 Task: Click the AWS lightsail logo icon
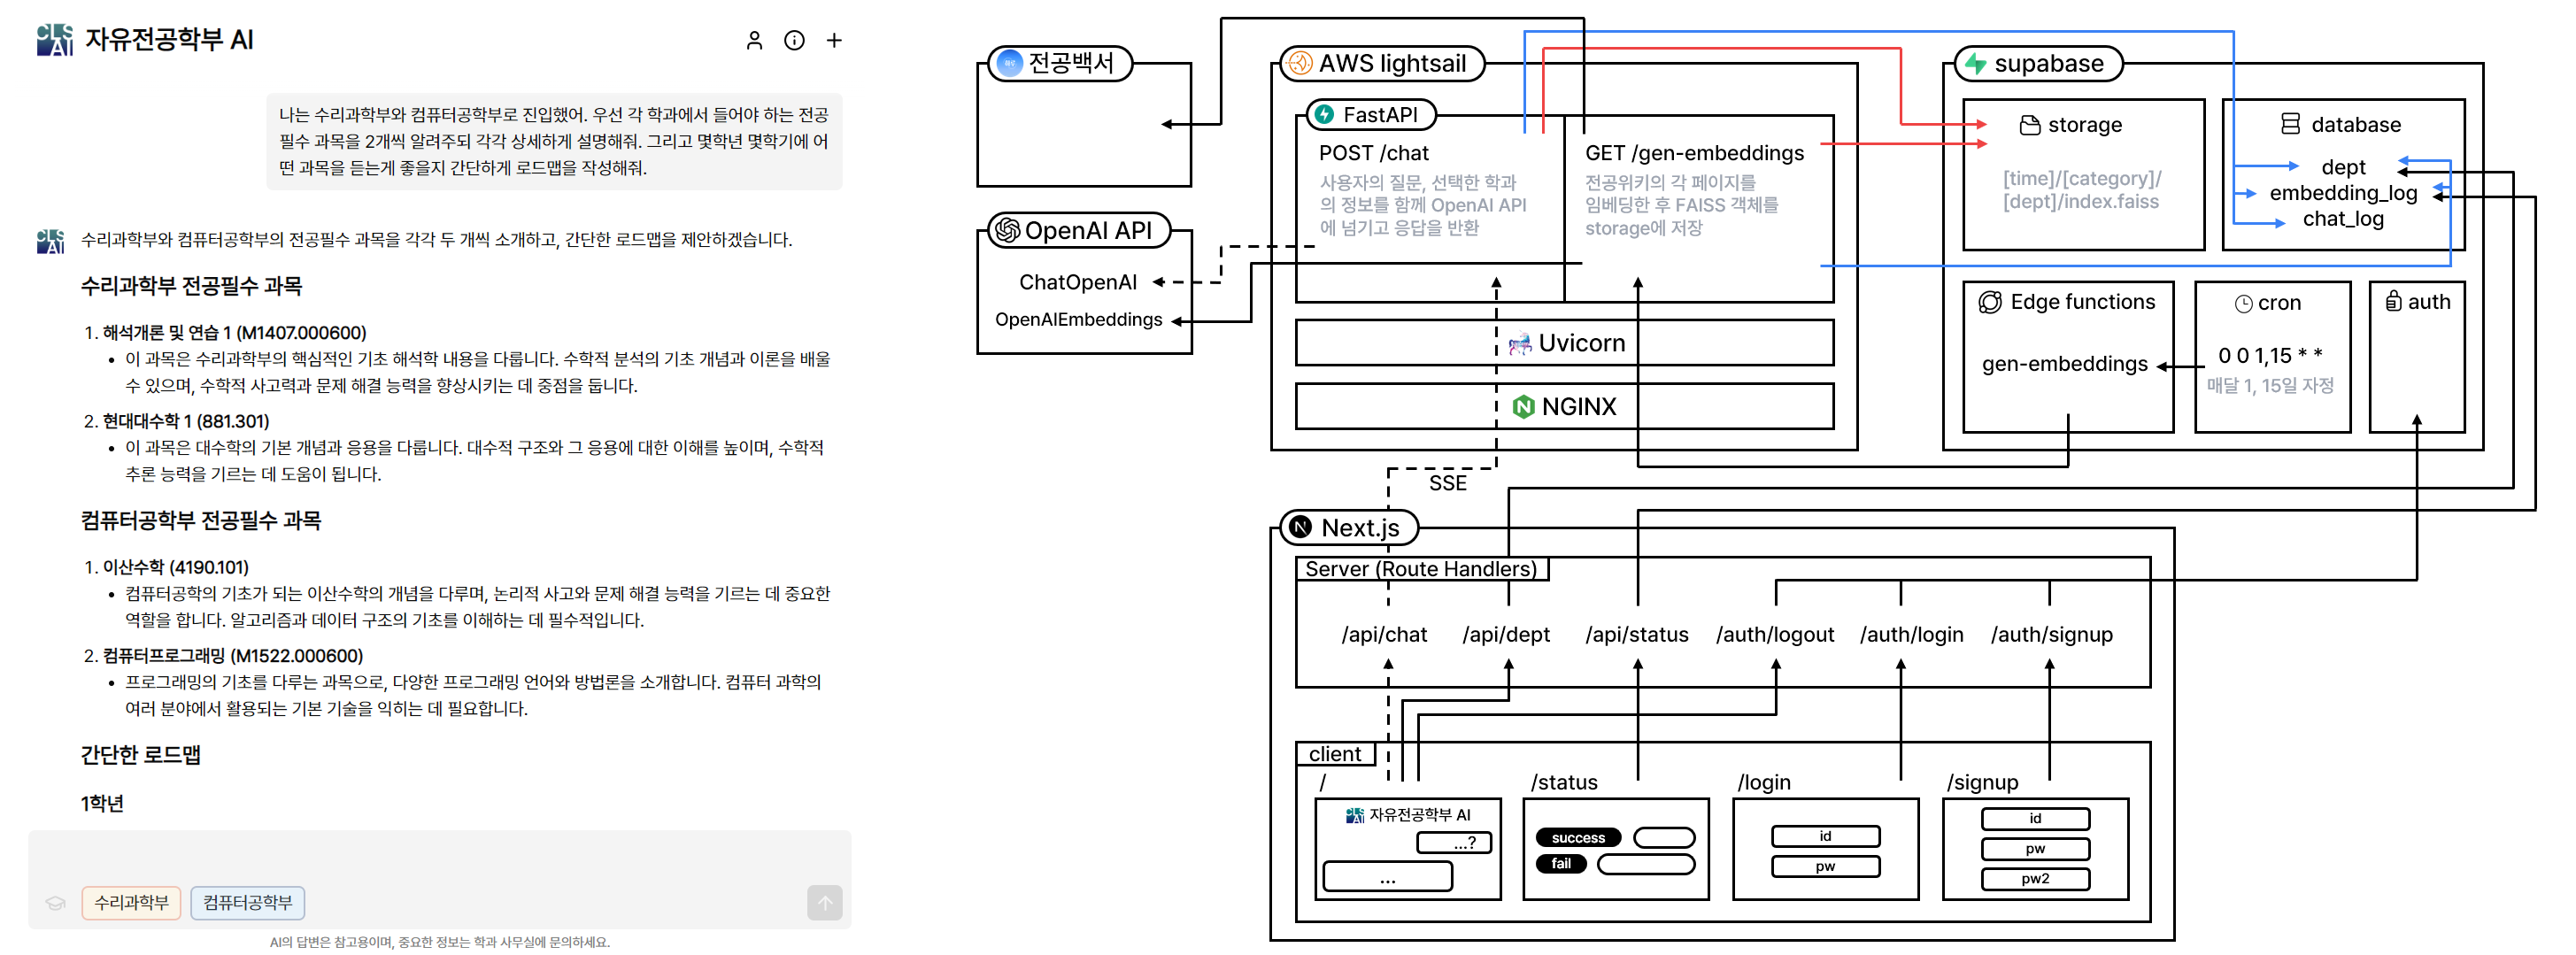coord(1299,63)
